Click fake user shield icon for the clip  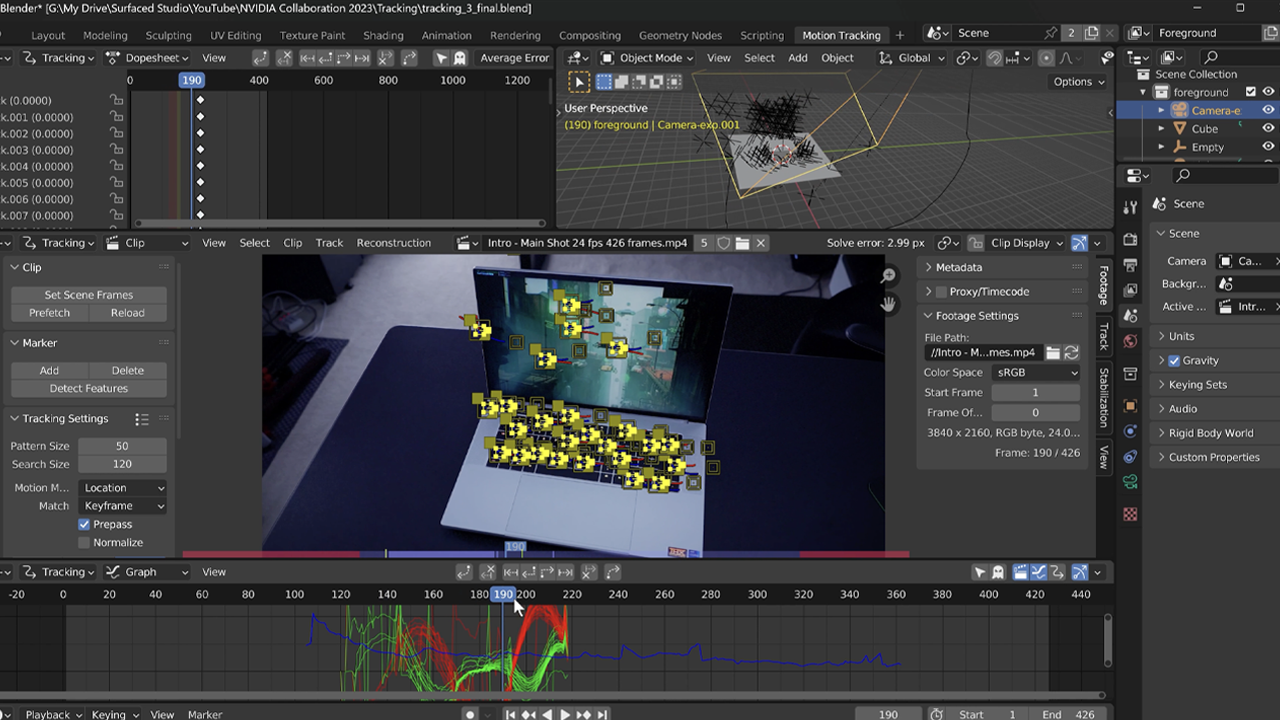[723, 243]
